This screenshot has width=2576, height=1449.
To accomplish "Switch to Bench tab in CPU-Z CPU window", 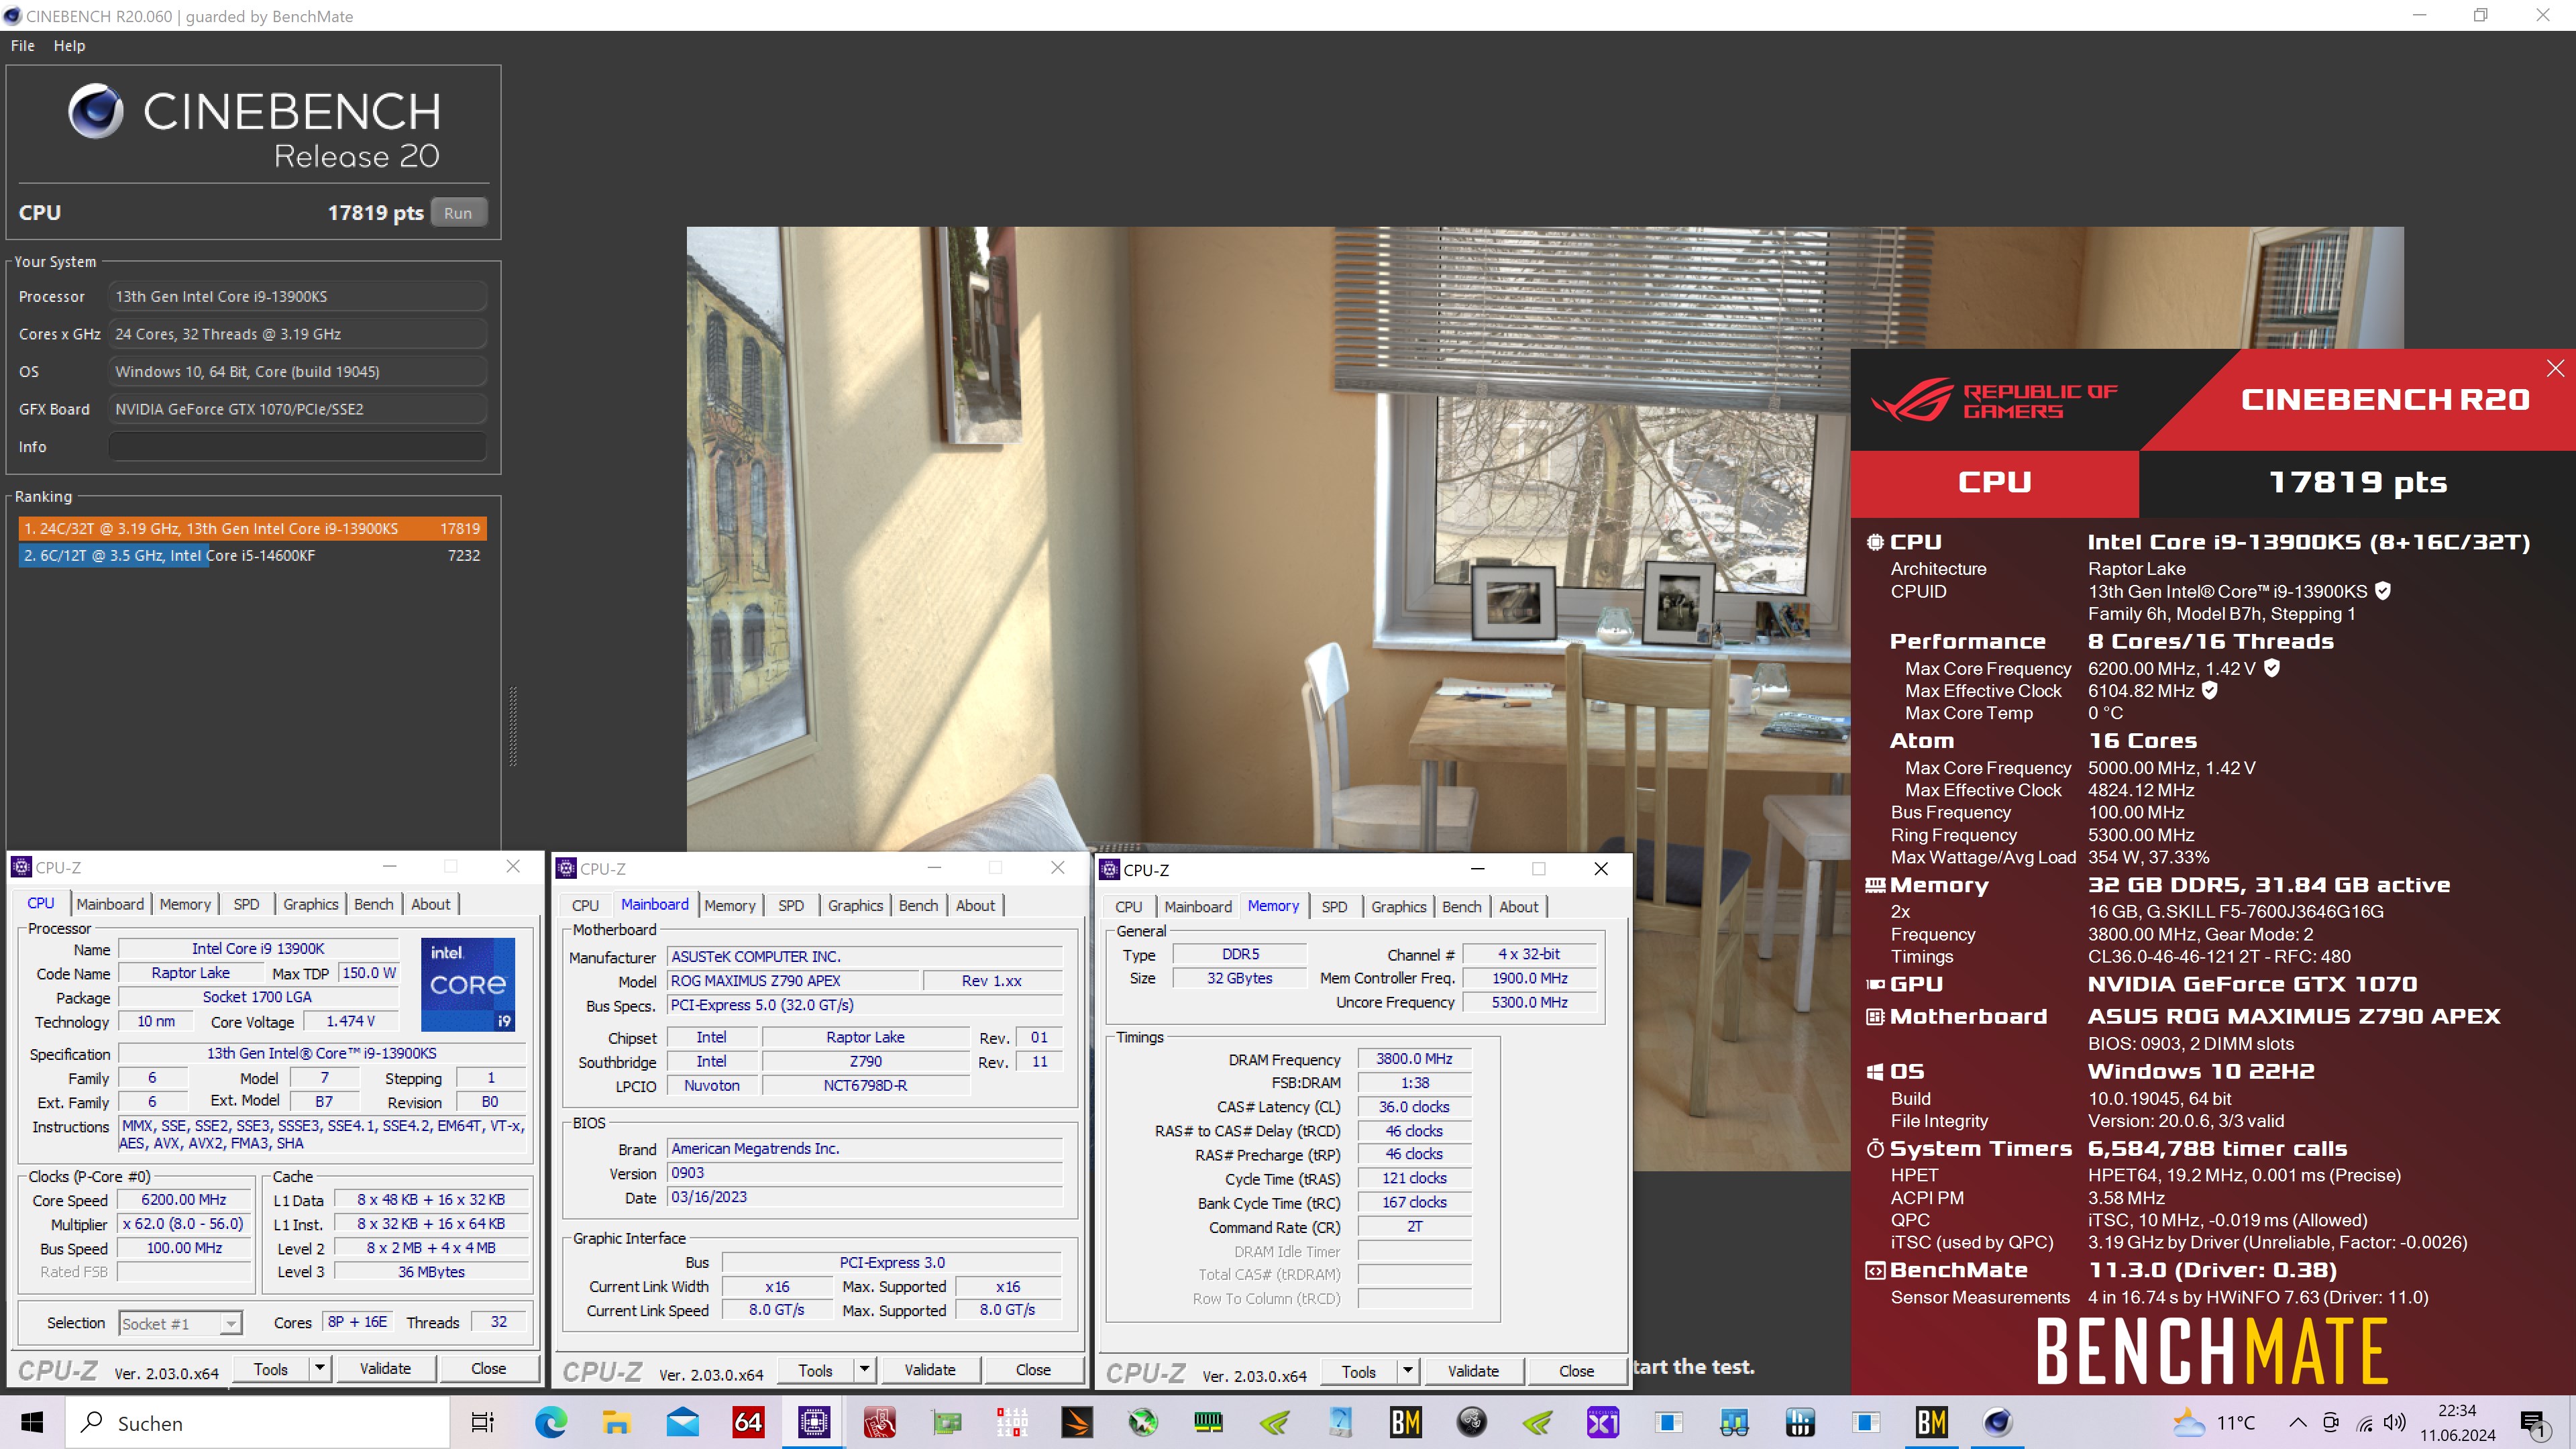I will coord(373,904).
